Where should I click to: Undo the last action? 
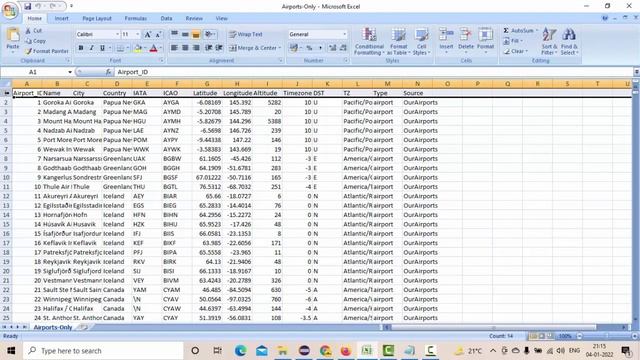pyautogui.click(x=38, y=6)
